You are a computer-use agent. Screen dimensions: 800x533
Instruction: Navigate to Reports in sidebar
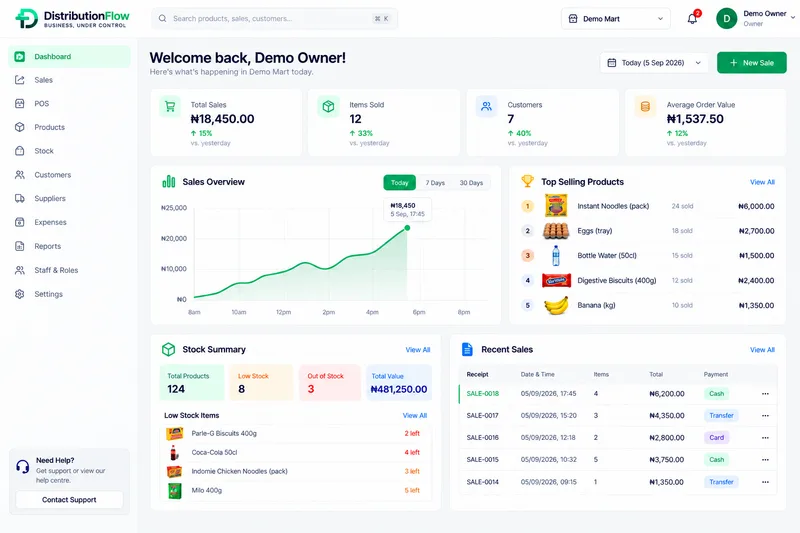click(x=69, y=246)
